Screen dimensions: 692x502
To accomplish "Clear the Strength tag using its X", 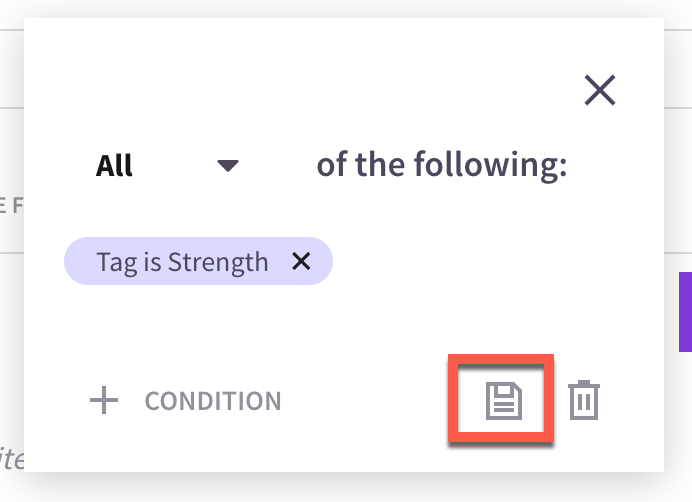I will click(301, 261).
